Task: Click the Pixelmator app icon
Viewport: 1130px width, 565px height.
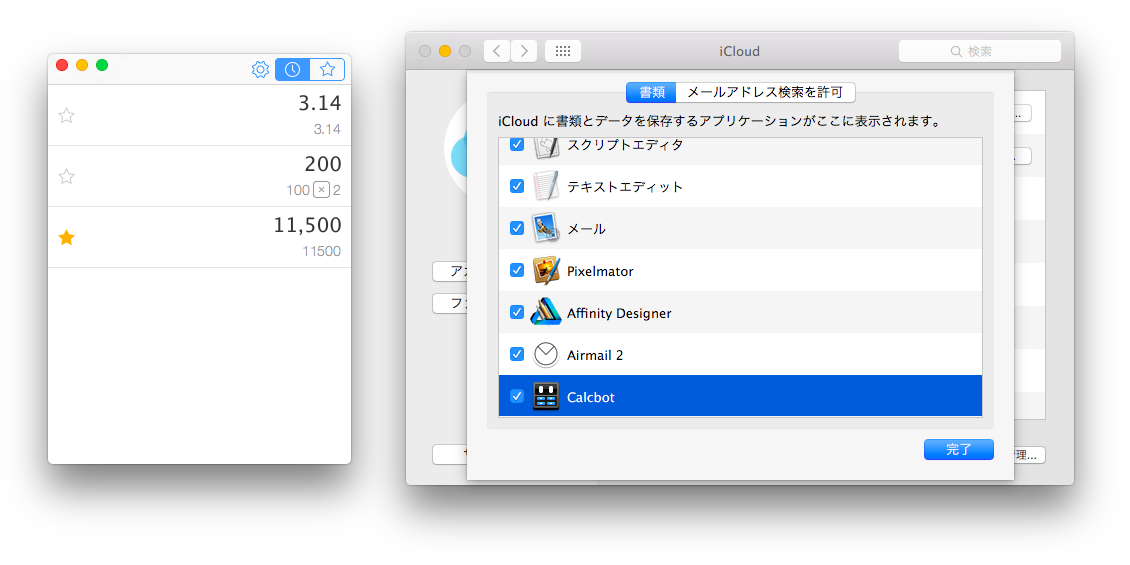Action: (546, 270)
